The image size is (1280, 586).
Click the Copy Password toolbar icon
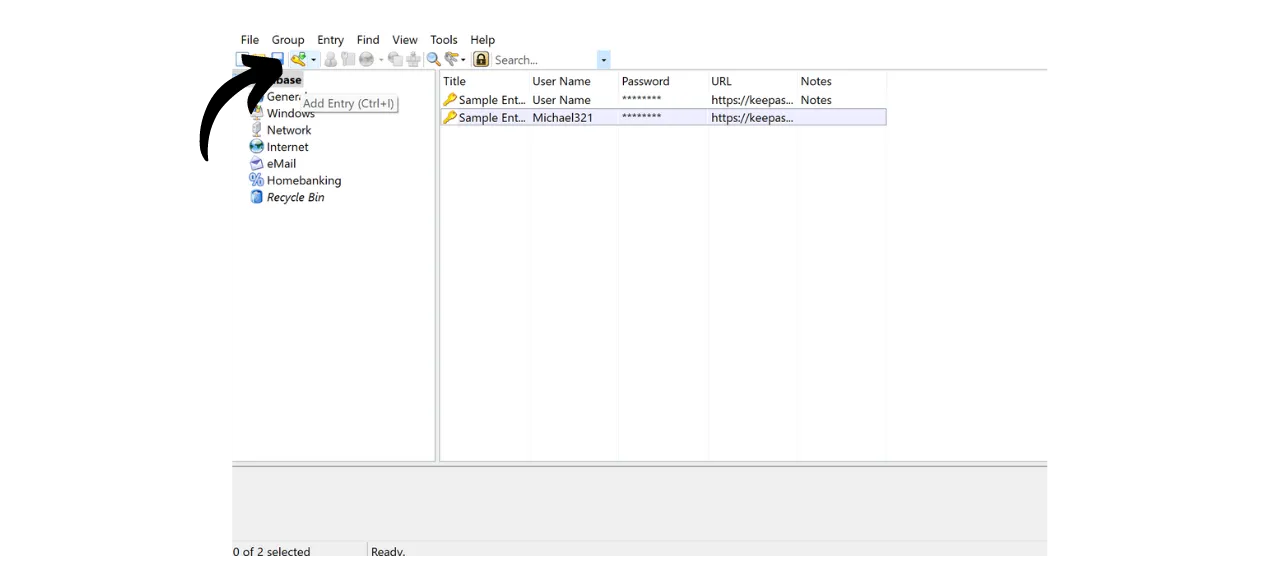(347, 59)
